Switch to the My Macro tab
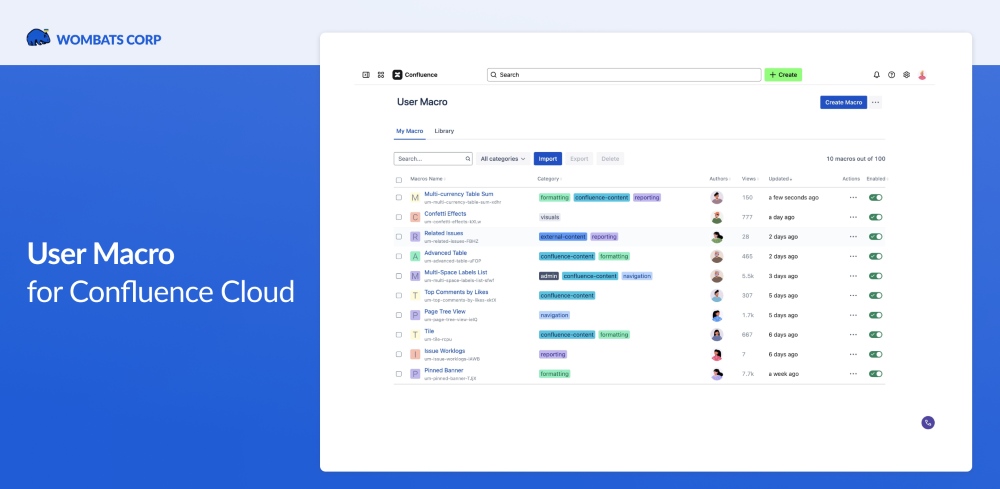The image size is (1000, 489). (x=409, y=131)
